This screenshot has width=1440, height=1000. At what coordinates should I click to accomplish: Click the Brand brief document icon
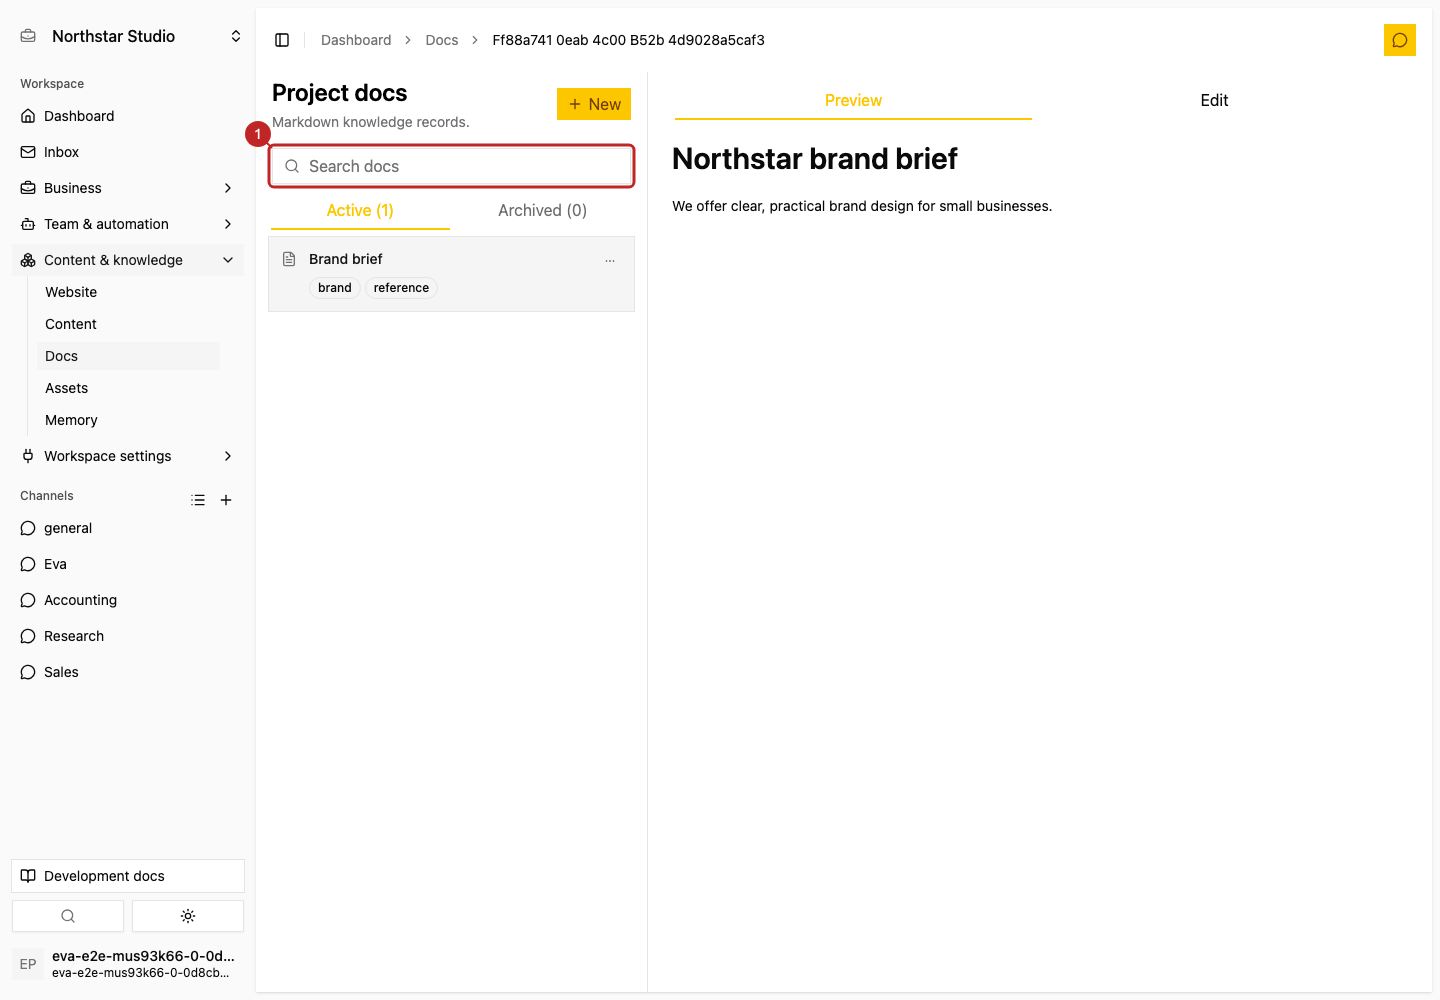click(x=289, y=259)
